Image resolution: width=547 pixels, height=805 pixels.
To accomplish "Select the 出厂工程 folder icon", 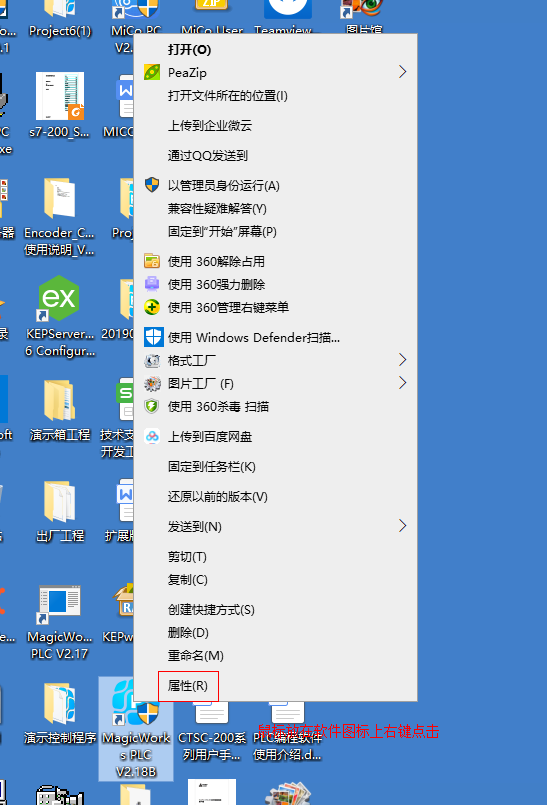I will (60, 501).
